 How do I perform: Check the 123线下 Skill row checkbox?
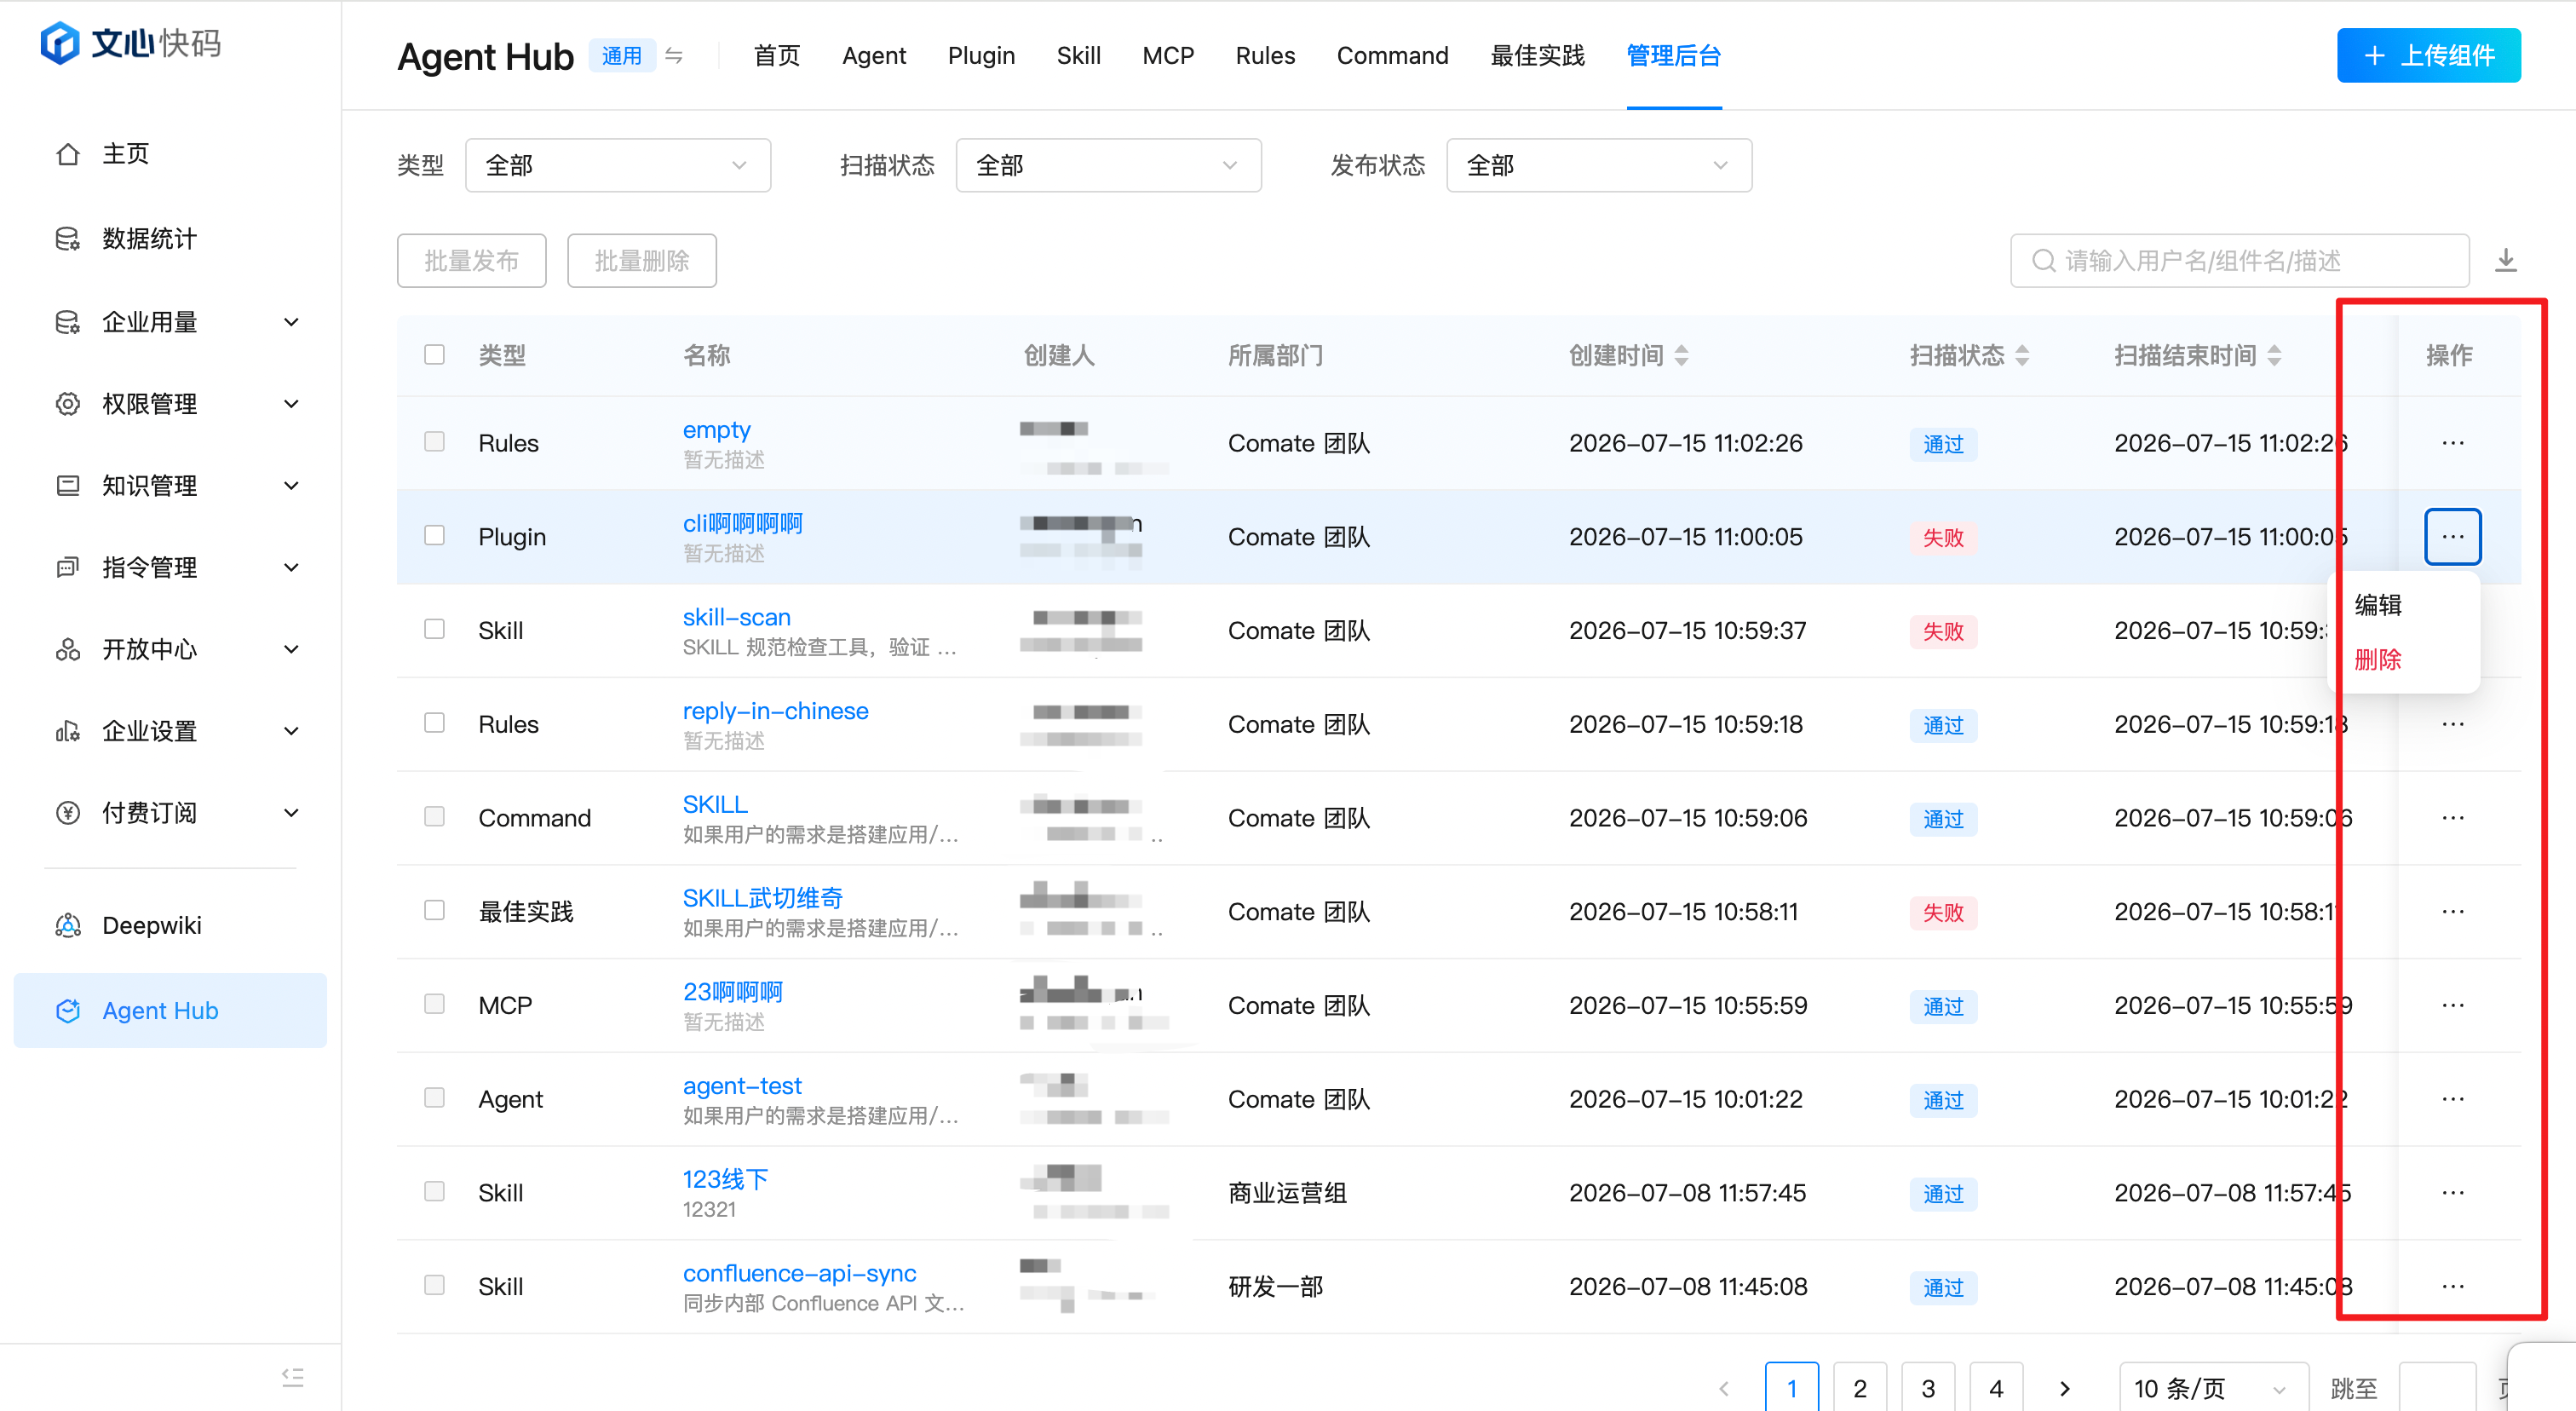click(x=434, y=1192)
